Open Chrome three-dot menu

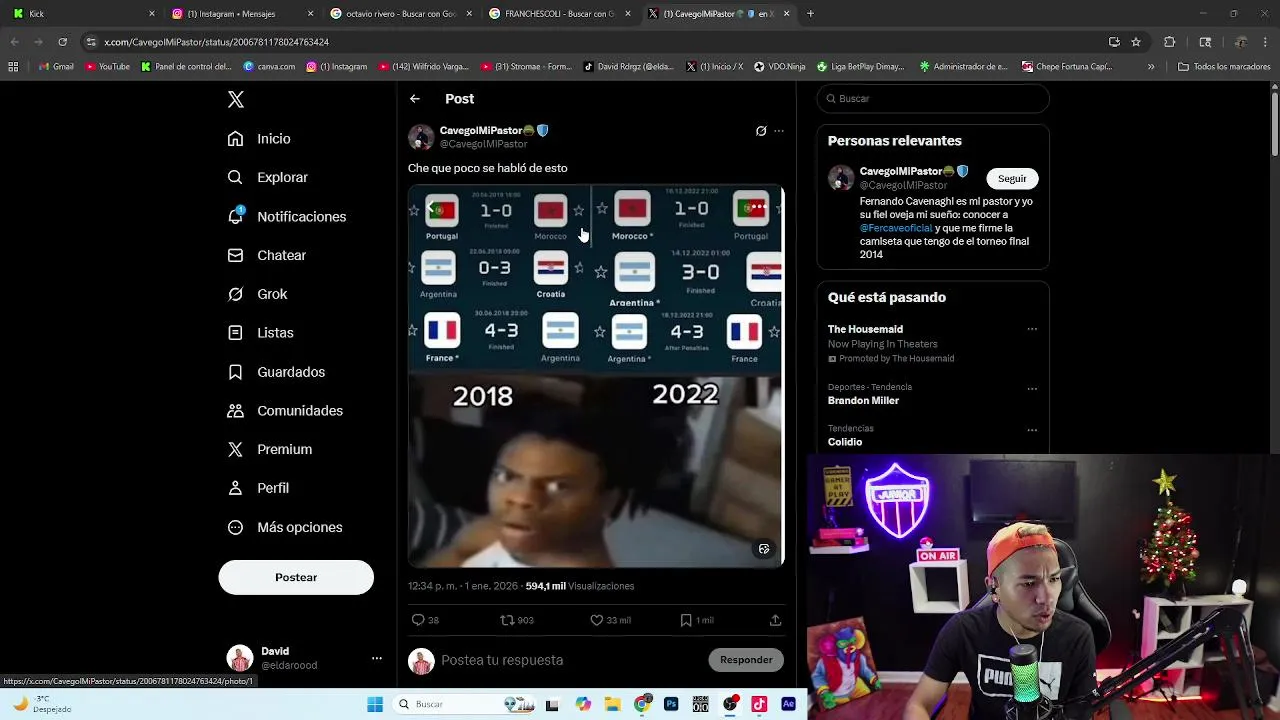[x=1266, y=42]
